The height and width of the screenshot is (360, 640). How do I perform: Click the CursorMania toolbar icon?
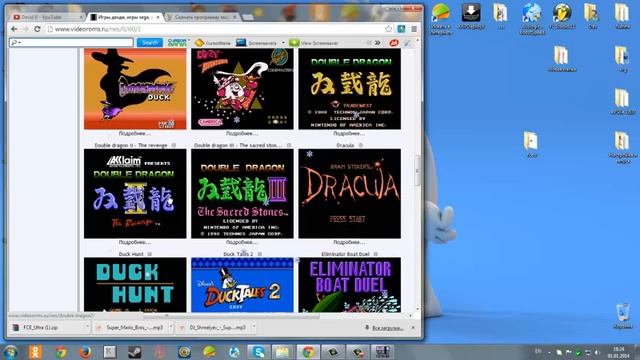(212, 42)
